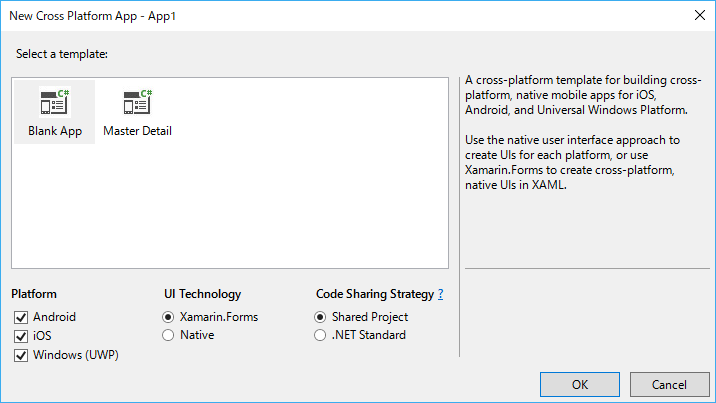
Task: Click the template description text pane
Action: [x=583, y=132]
